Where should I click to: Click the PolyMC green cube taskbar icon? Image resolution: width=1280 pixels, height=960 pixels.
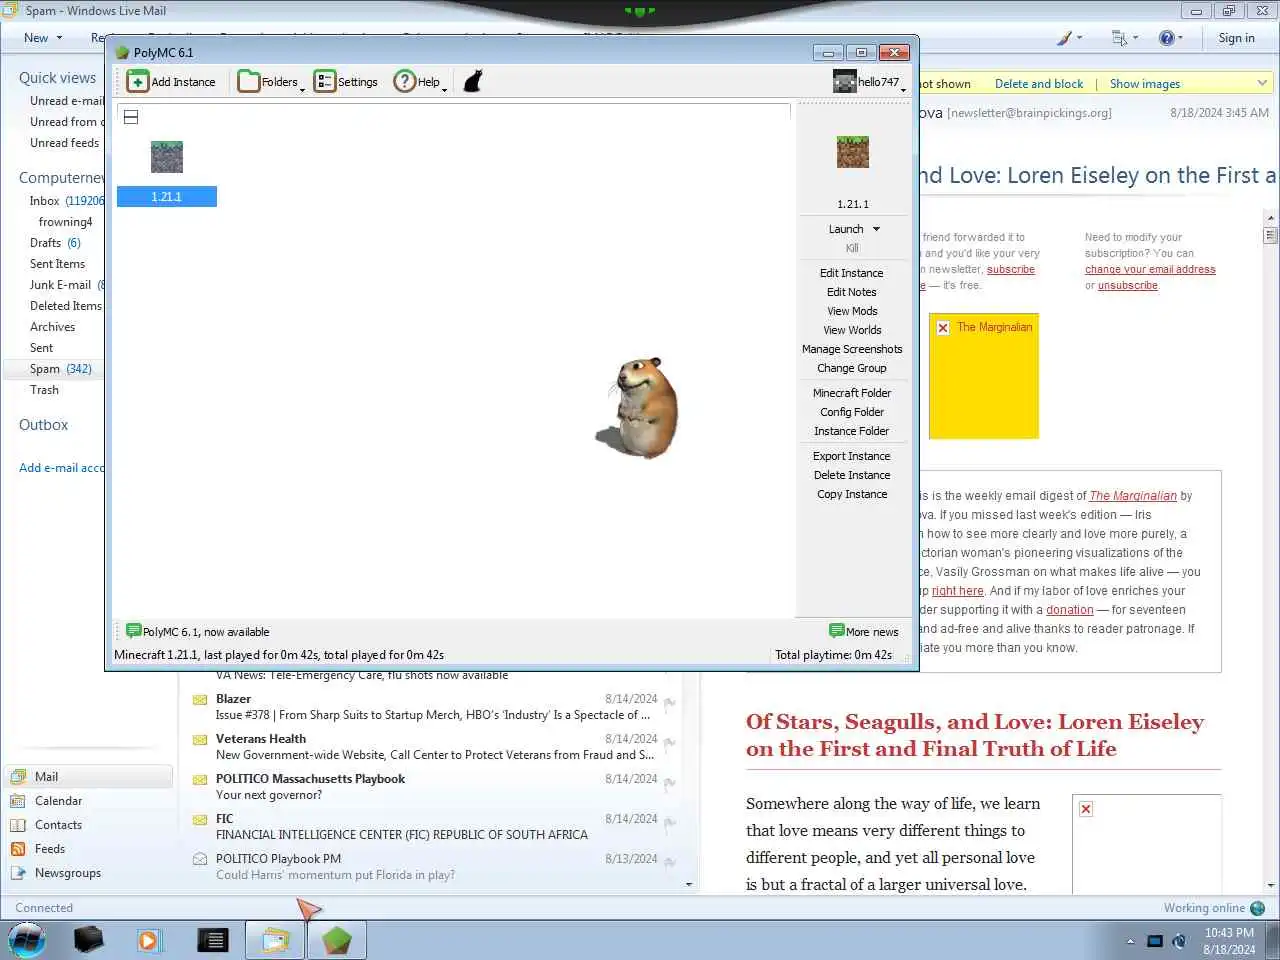(337, 940)
